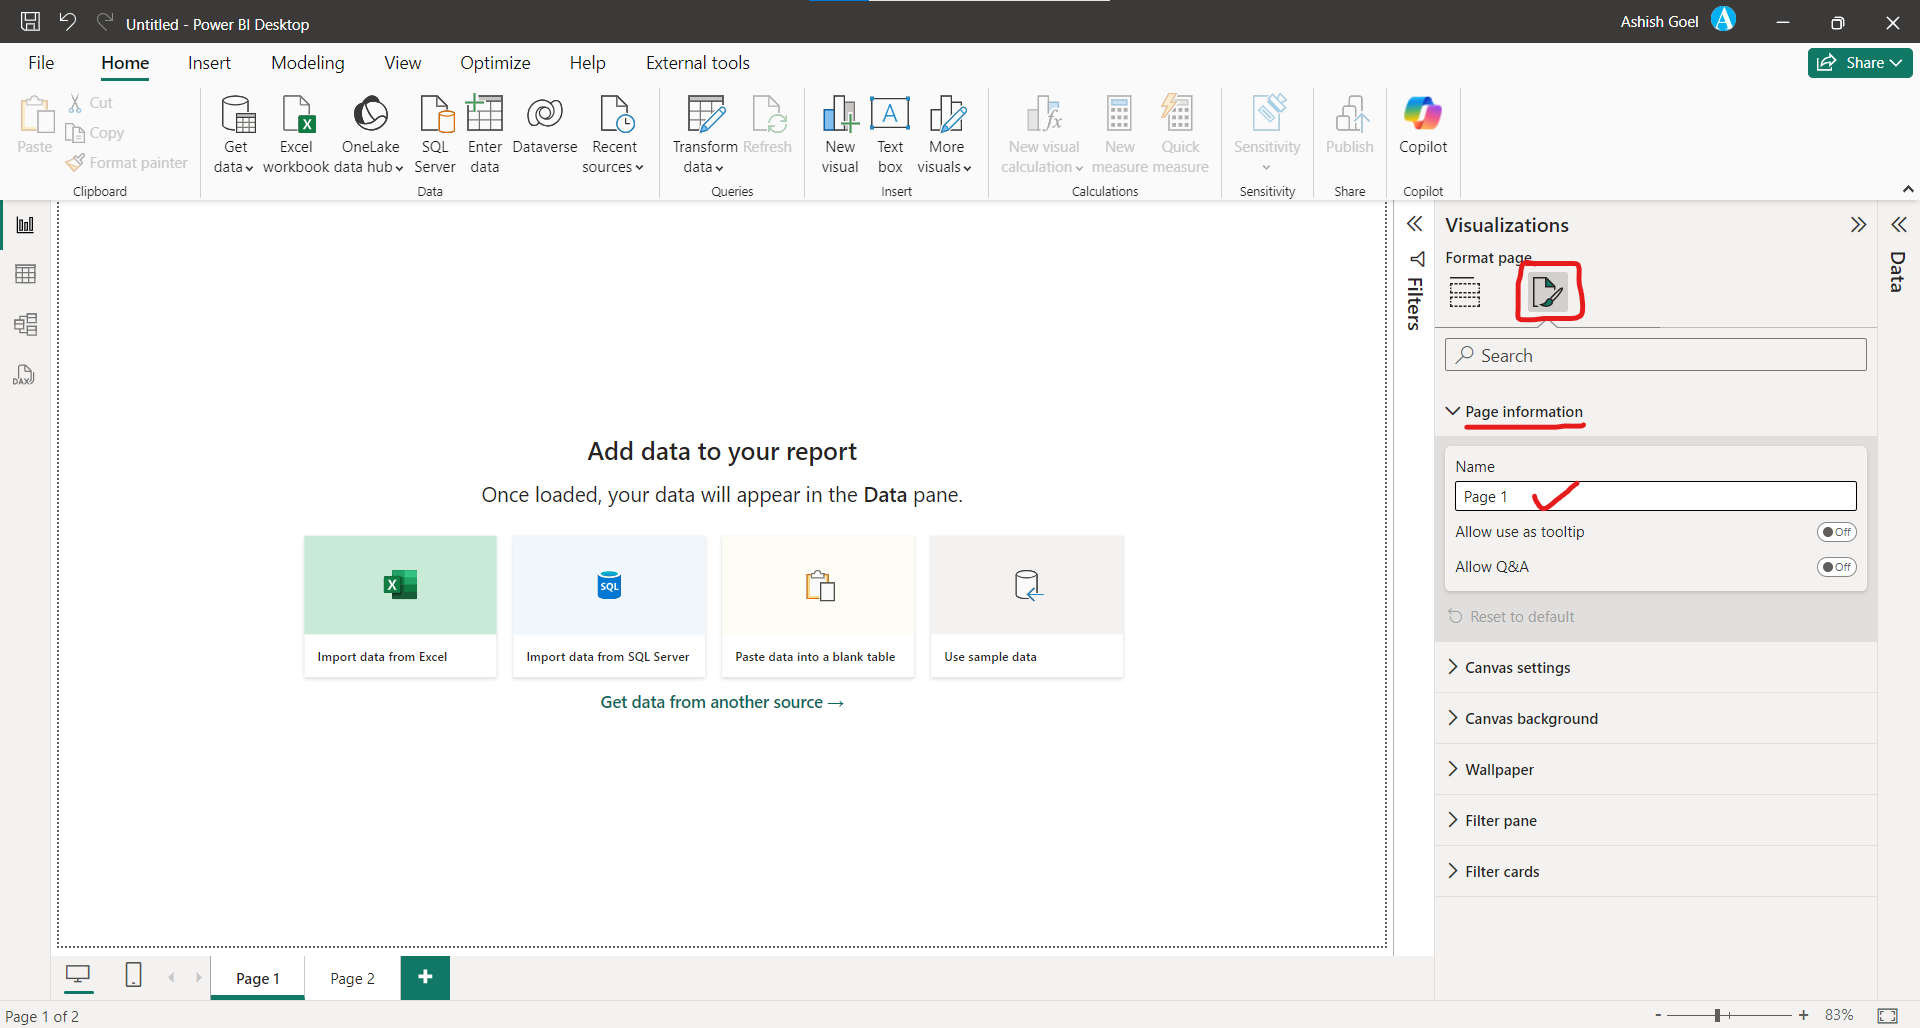Follow Get data from another source link
Viewport: 1920px width, 1028px height.
722,701
